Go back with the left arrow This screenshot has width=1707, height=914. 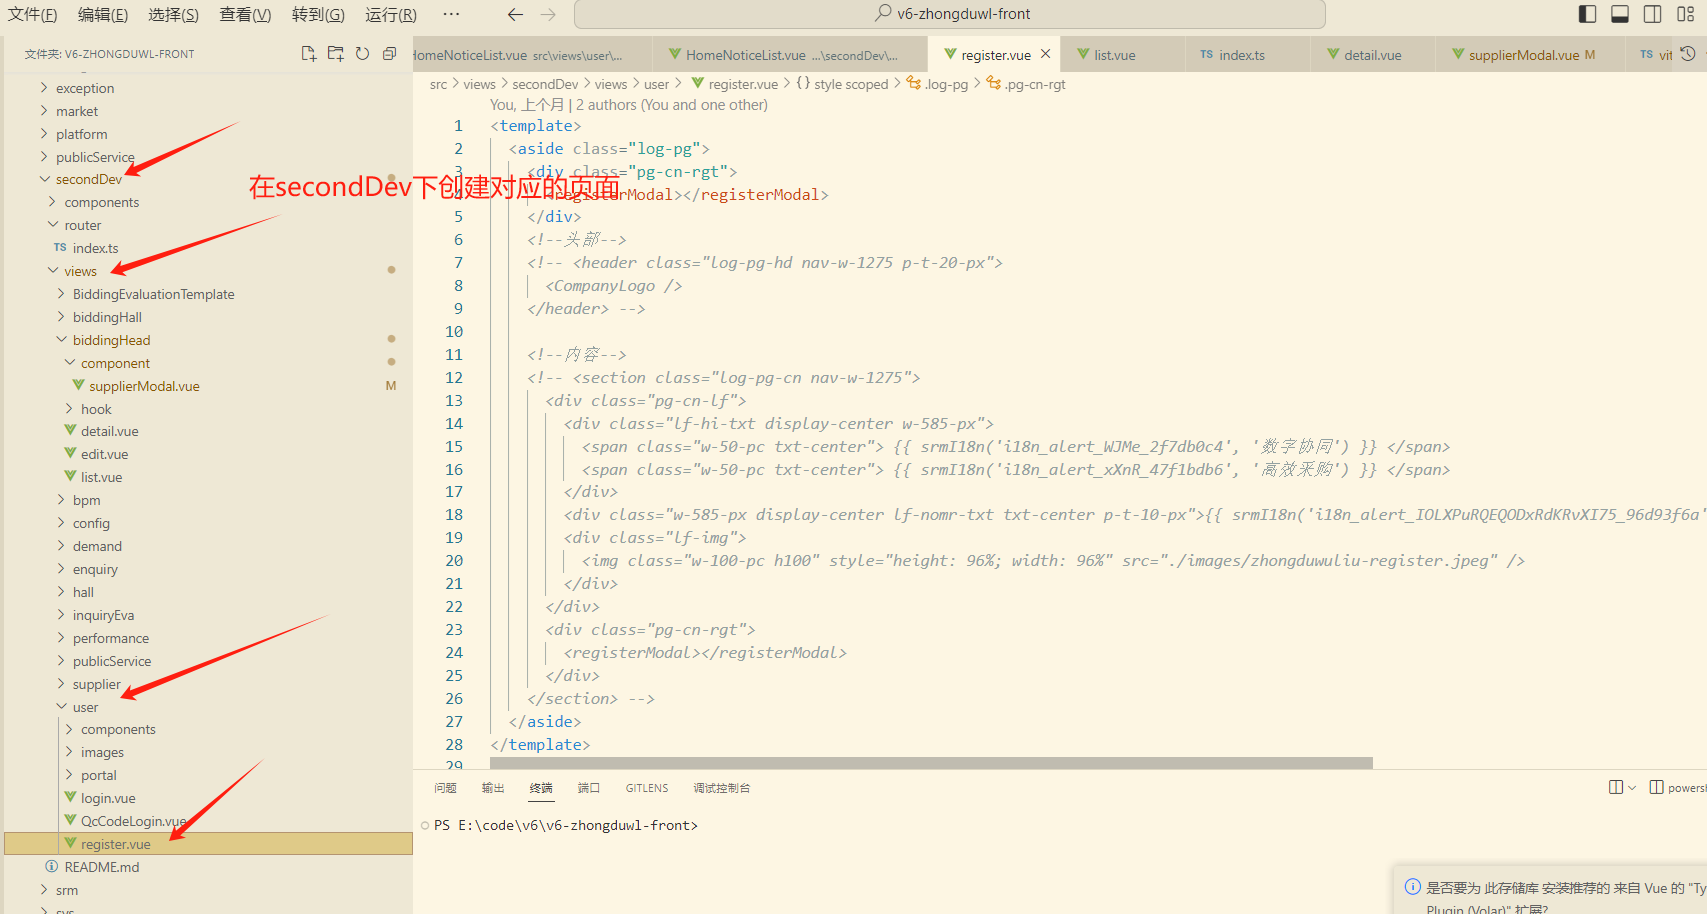[x=515, y=14]
